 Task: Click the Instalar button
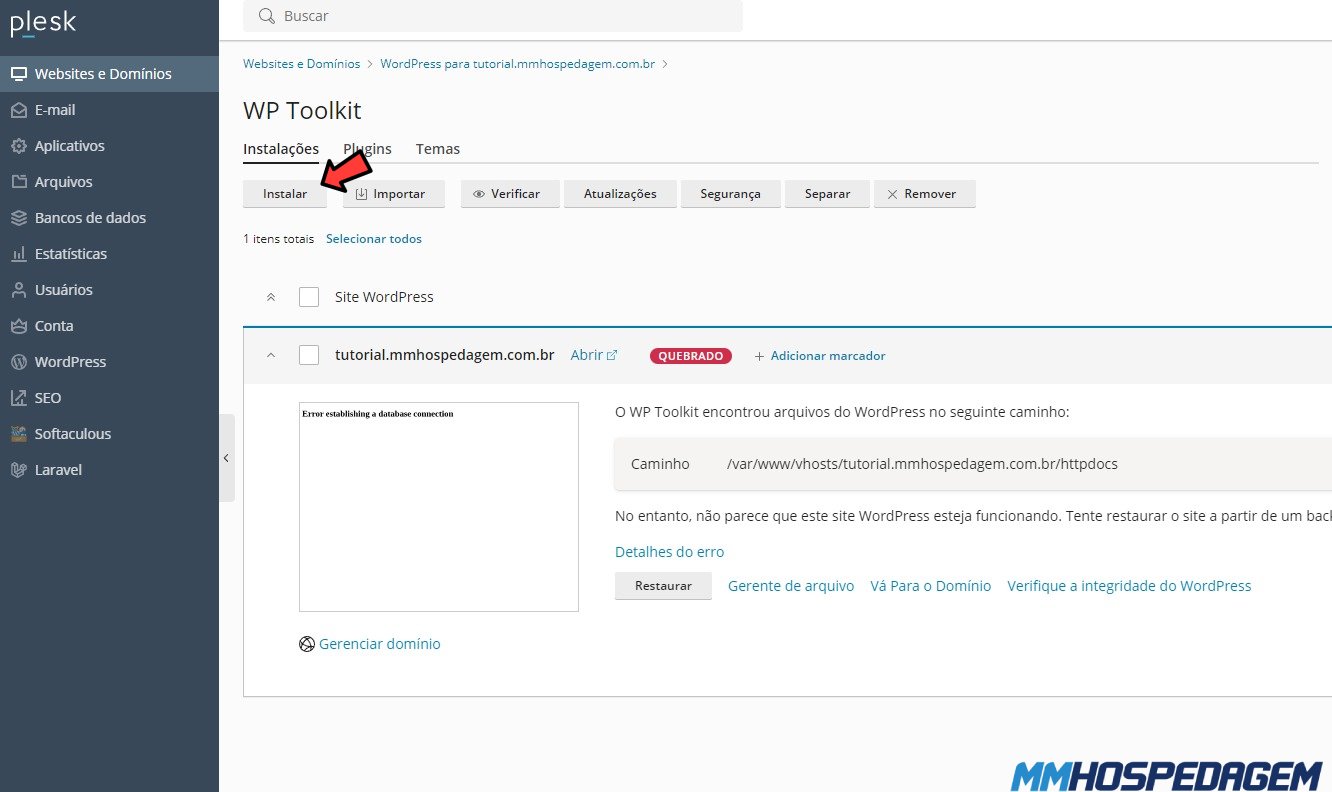pyautogui.click(x=285, y=194)
